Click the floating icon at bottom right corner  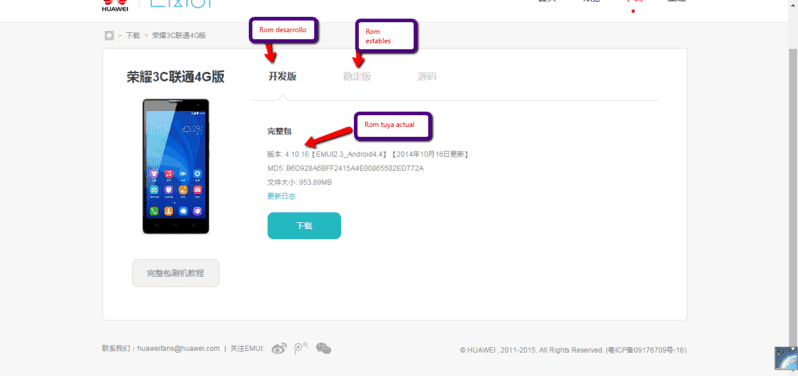tap(786, 358)
